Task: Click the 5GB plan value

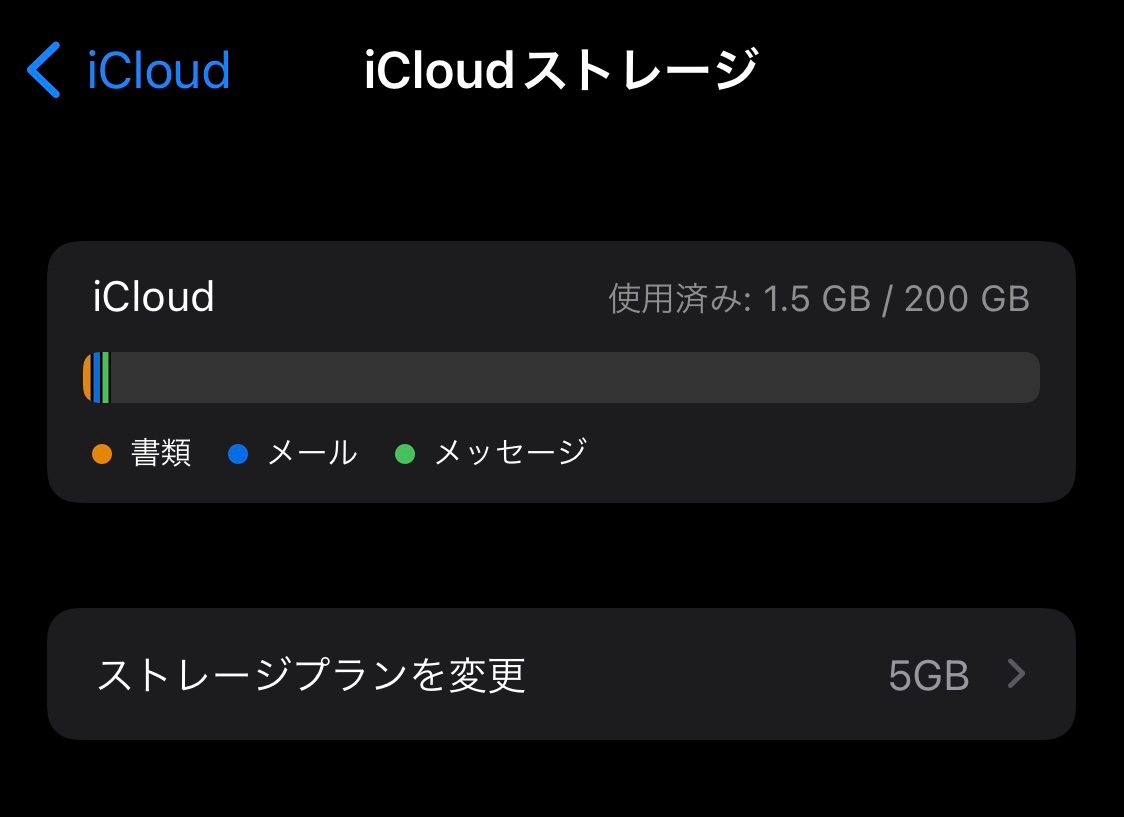Action: coord(928,676)
